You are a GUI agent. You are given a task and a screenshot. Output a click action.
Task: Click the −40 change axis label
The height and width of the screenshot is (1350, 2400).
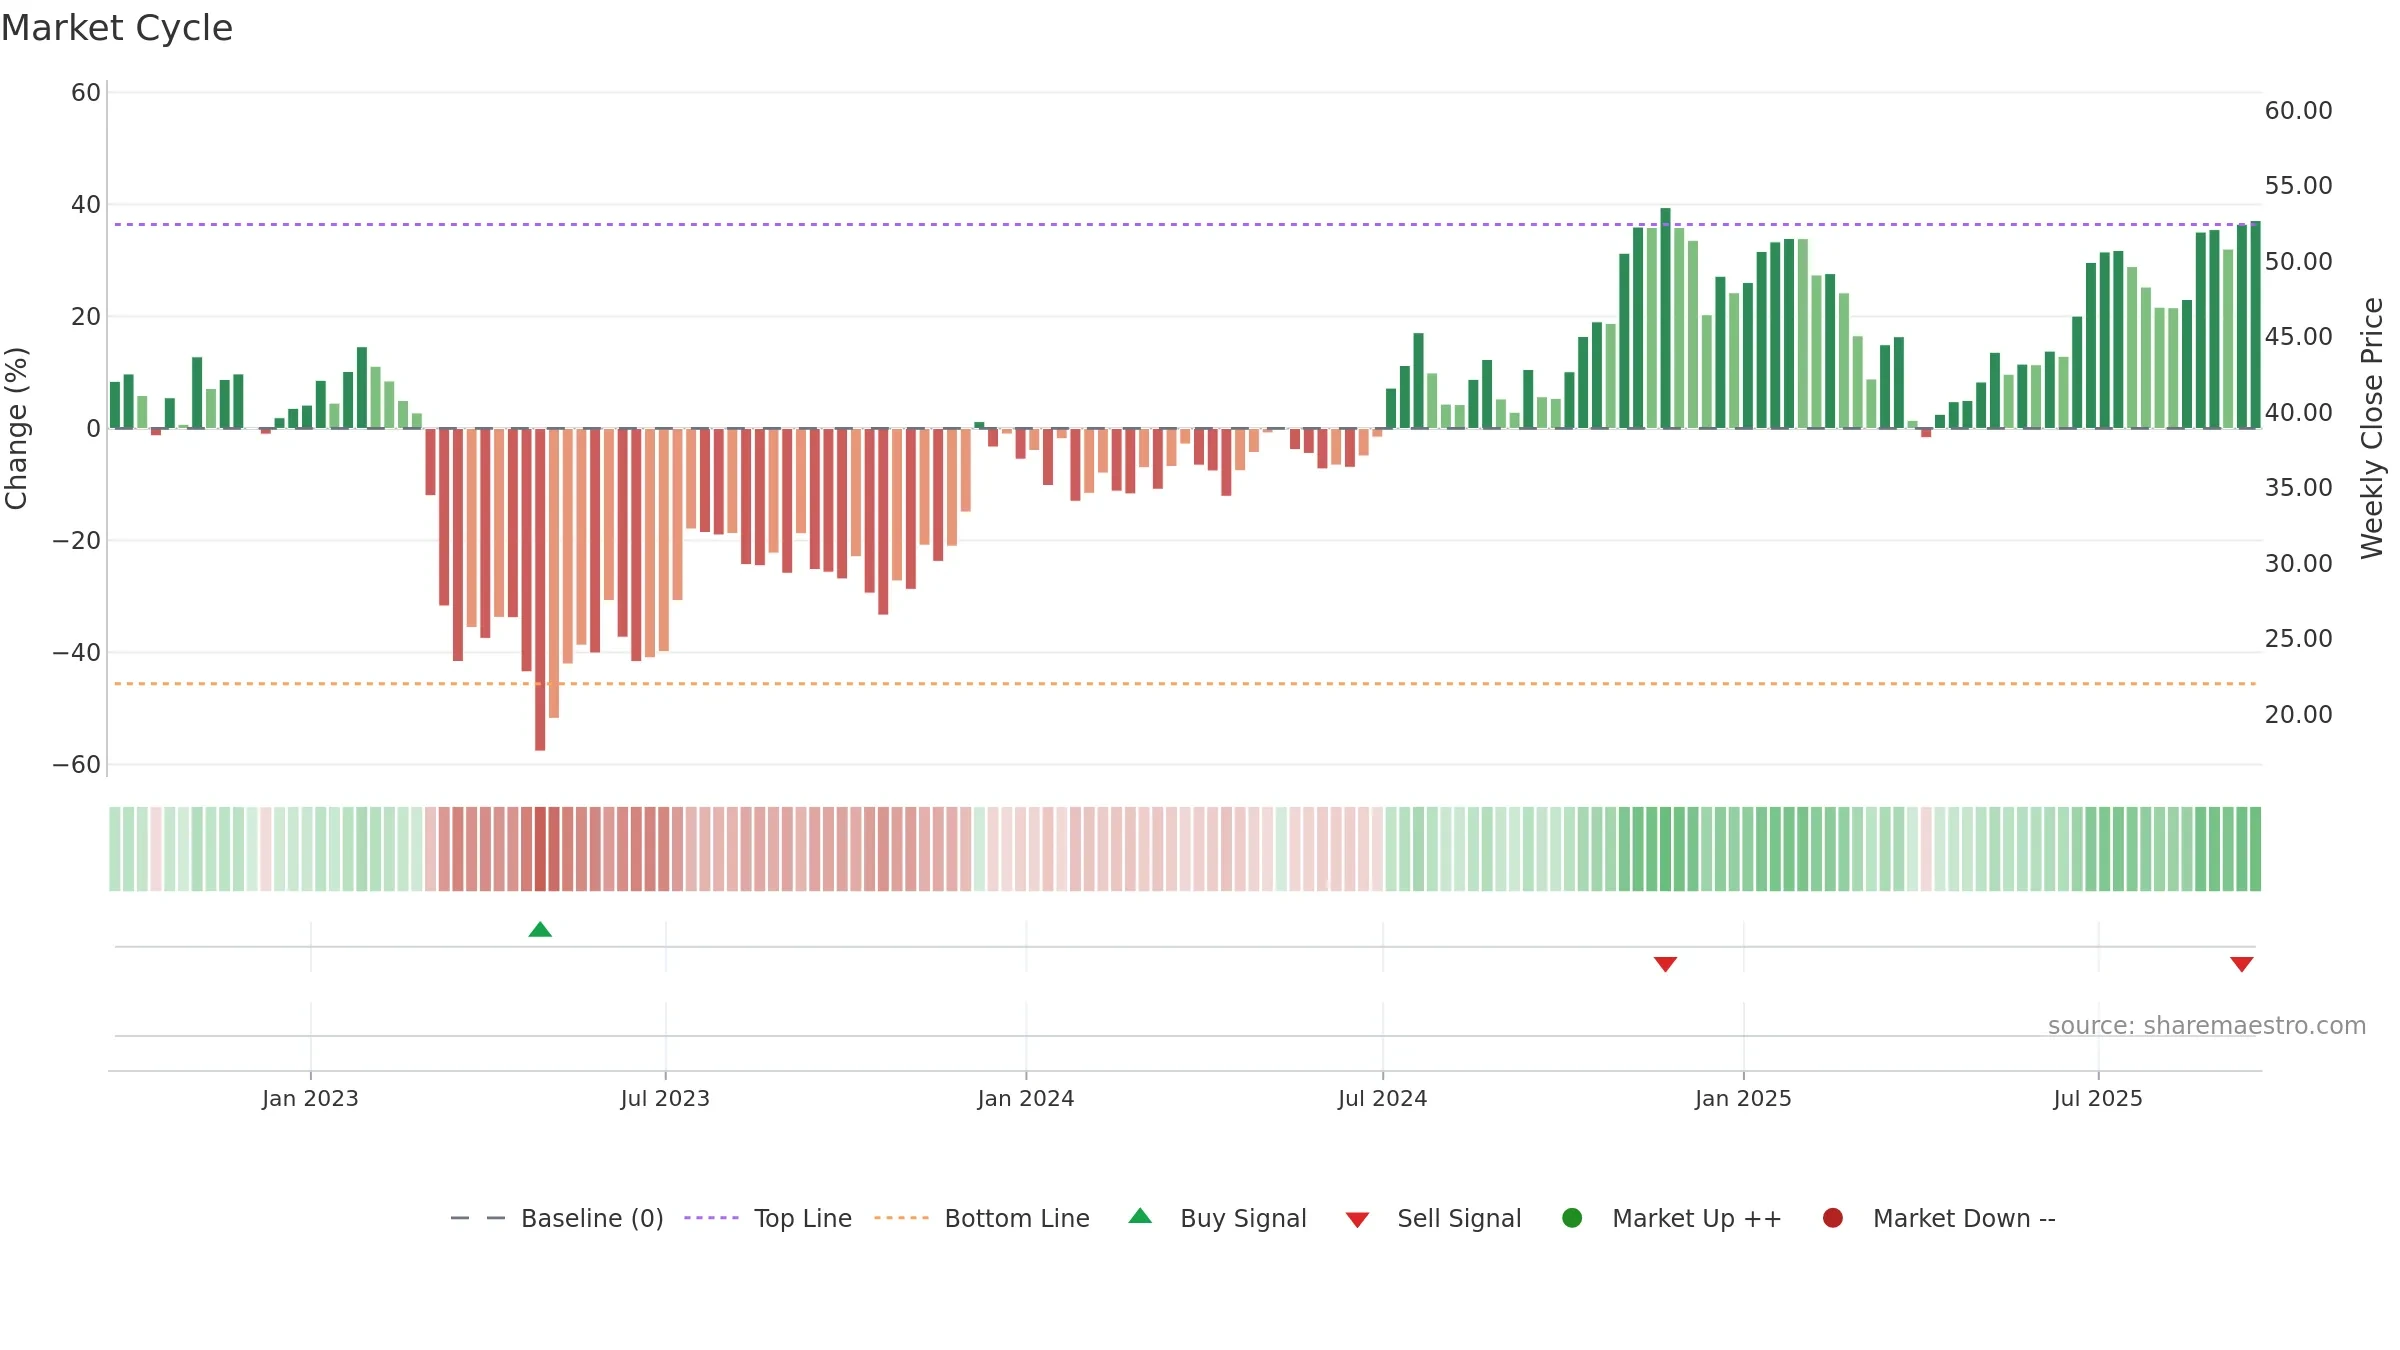[x=77, y=653]
